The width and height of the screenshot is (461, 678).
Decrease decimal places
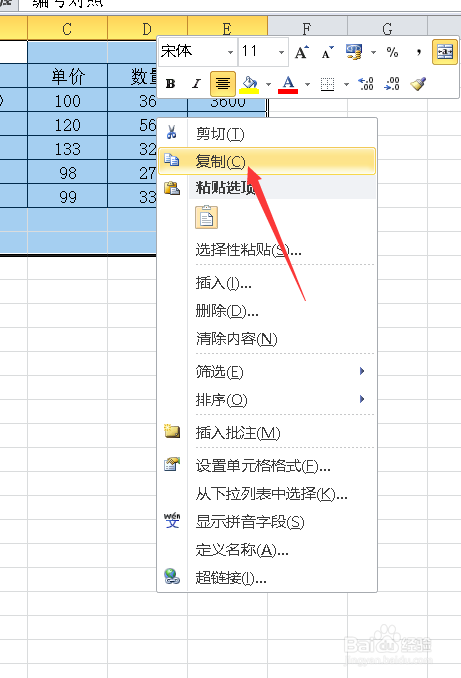[392, 83]
